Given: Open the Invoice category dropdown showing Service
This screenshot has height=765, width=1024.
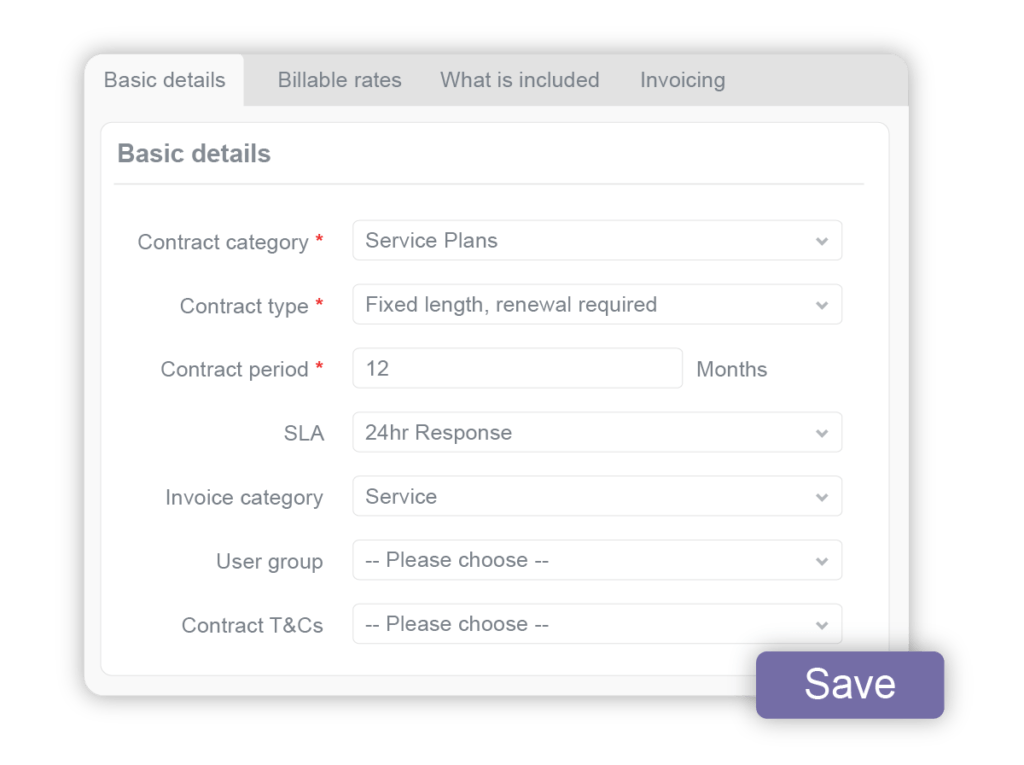Looking at the screenshot, I should point(597,496).
